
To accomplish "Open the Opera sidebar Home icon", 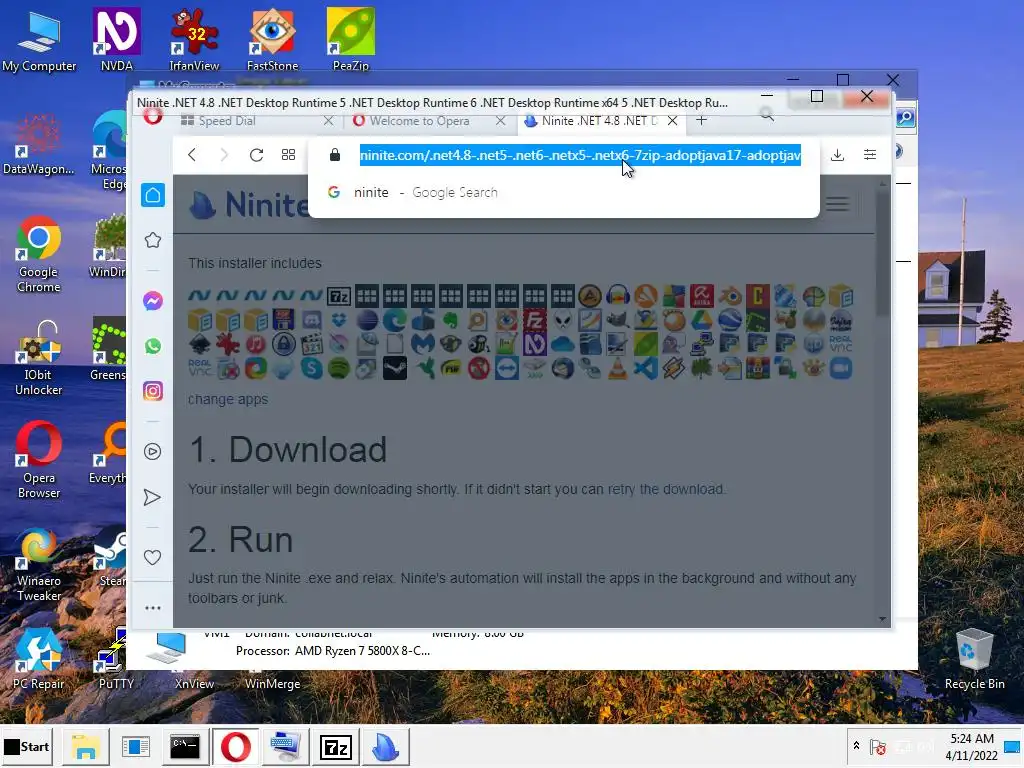I will [153, 195].
